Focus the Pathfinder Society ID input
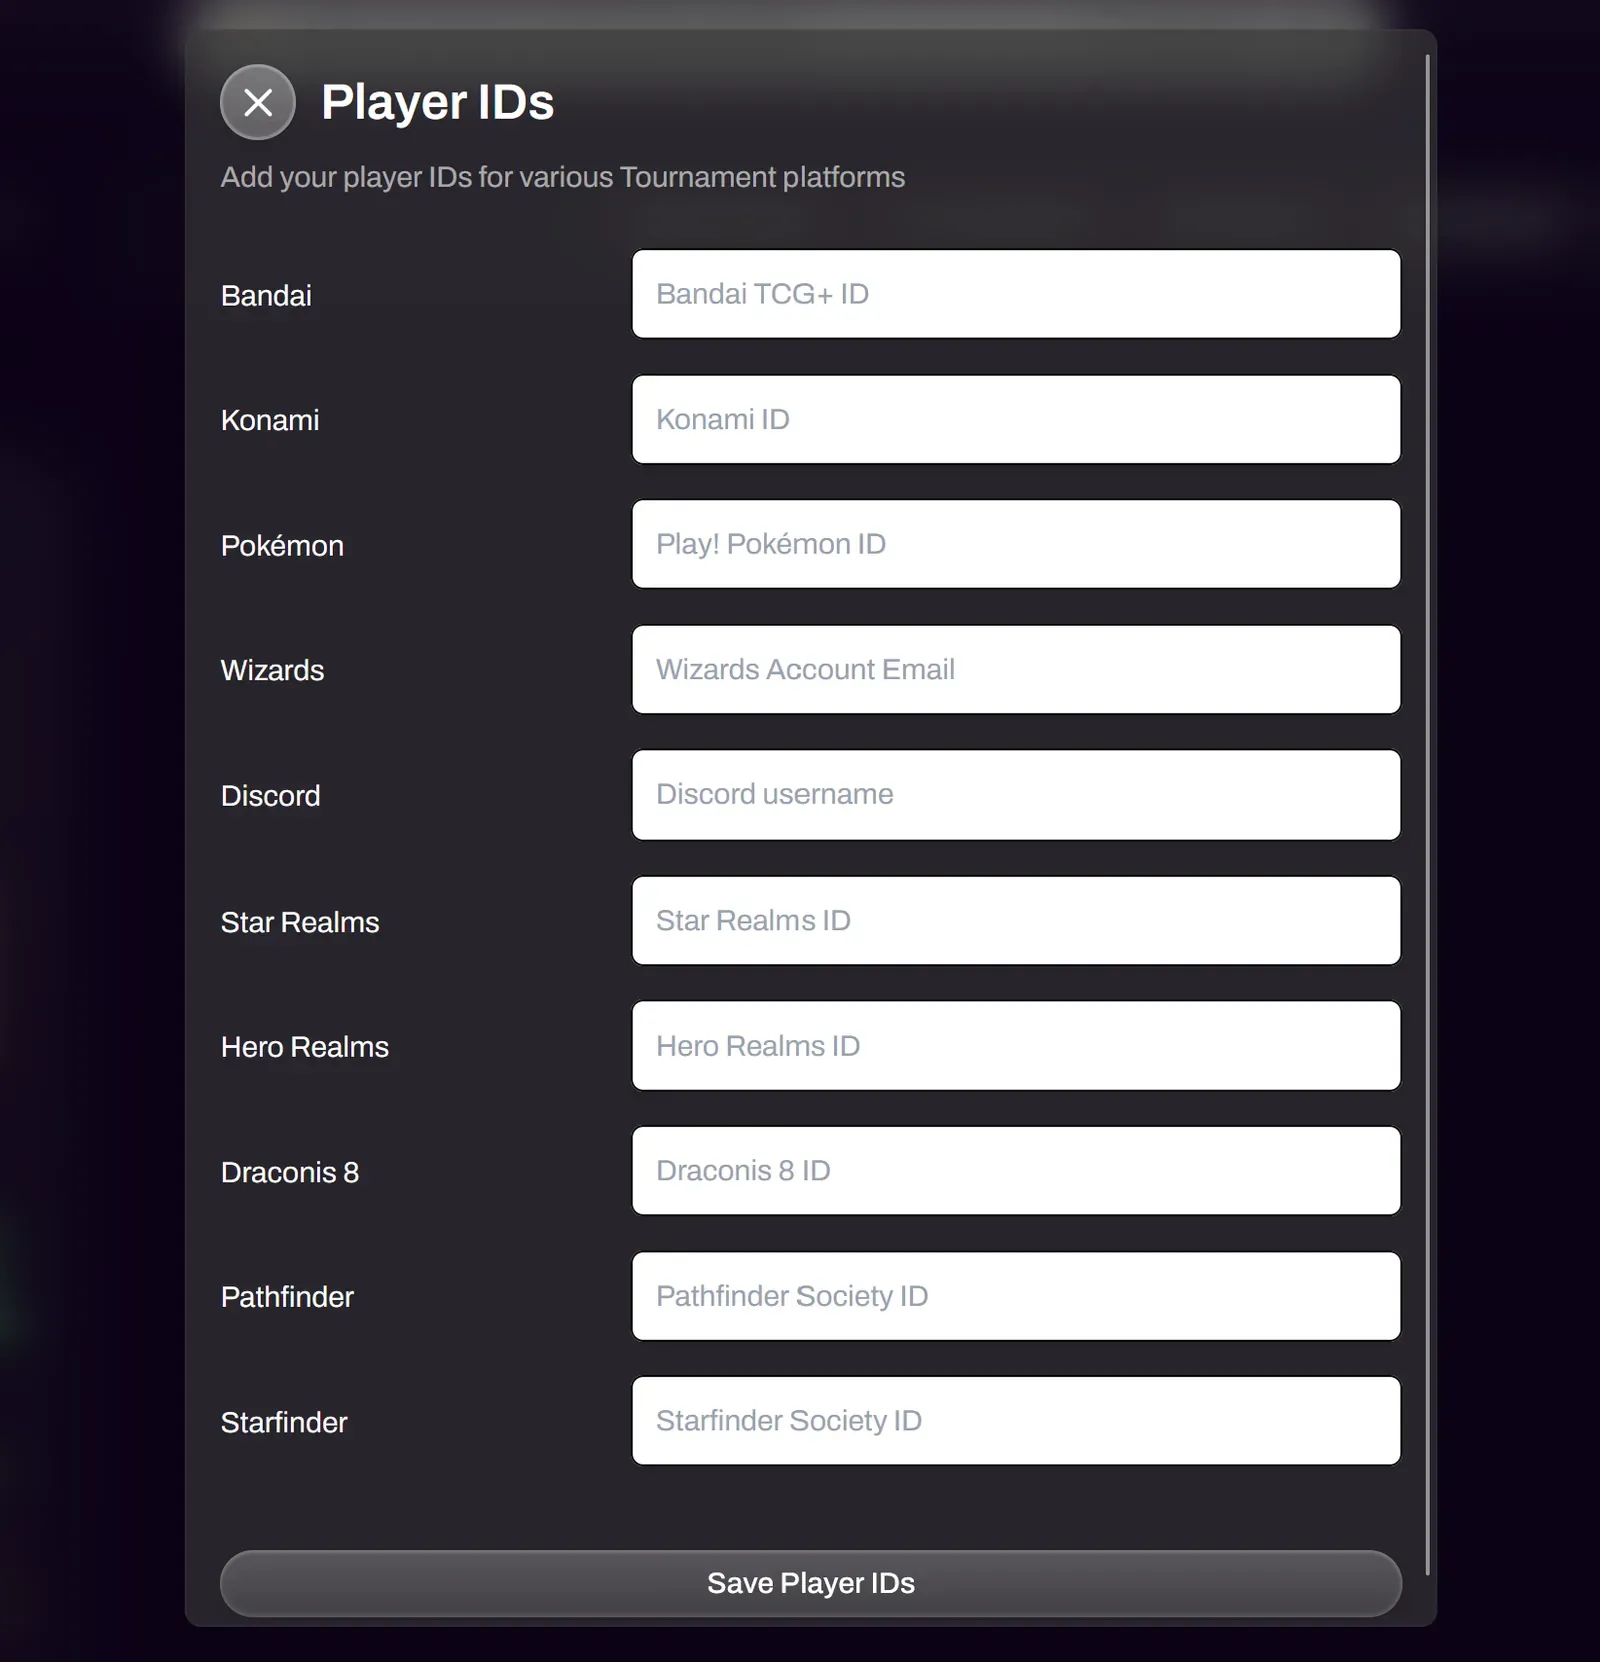This screenshot has height=1662, width=1600. pos(1016,1296)
